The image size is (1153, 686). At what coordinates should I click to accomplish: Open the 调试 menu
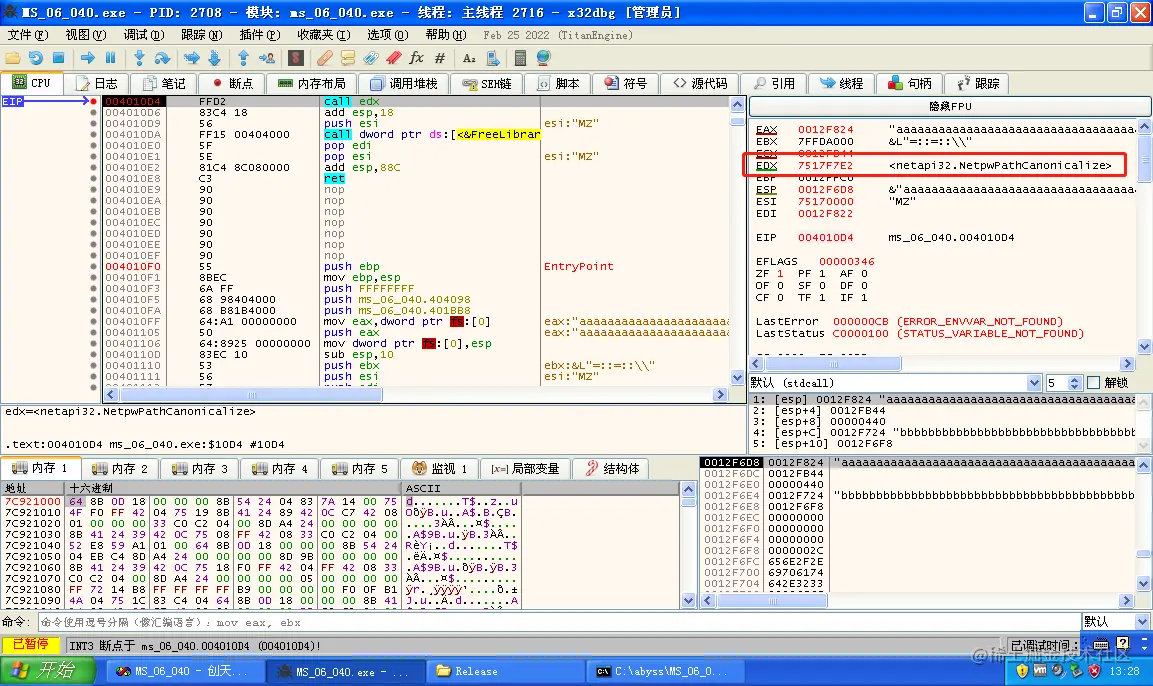pyautogui.click(x=144, y=35)
